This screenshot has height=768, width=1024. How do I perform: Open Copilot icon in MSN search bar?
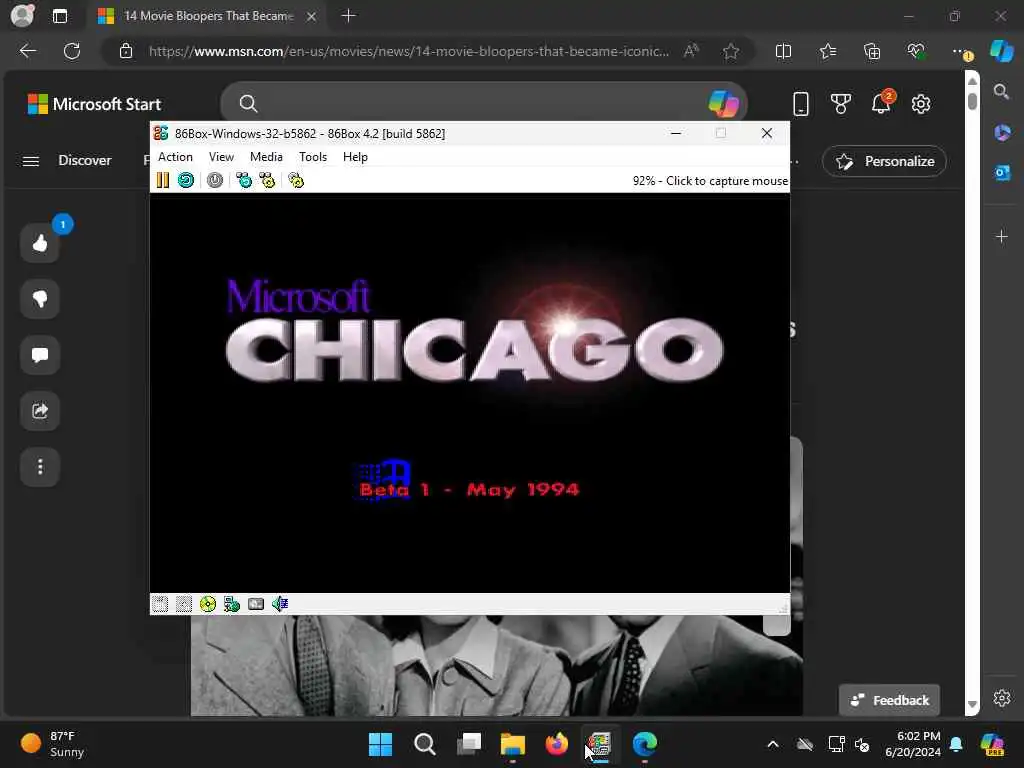[x=723, y=103]
